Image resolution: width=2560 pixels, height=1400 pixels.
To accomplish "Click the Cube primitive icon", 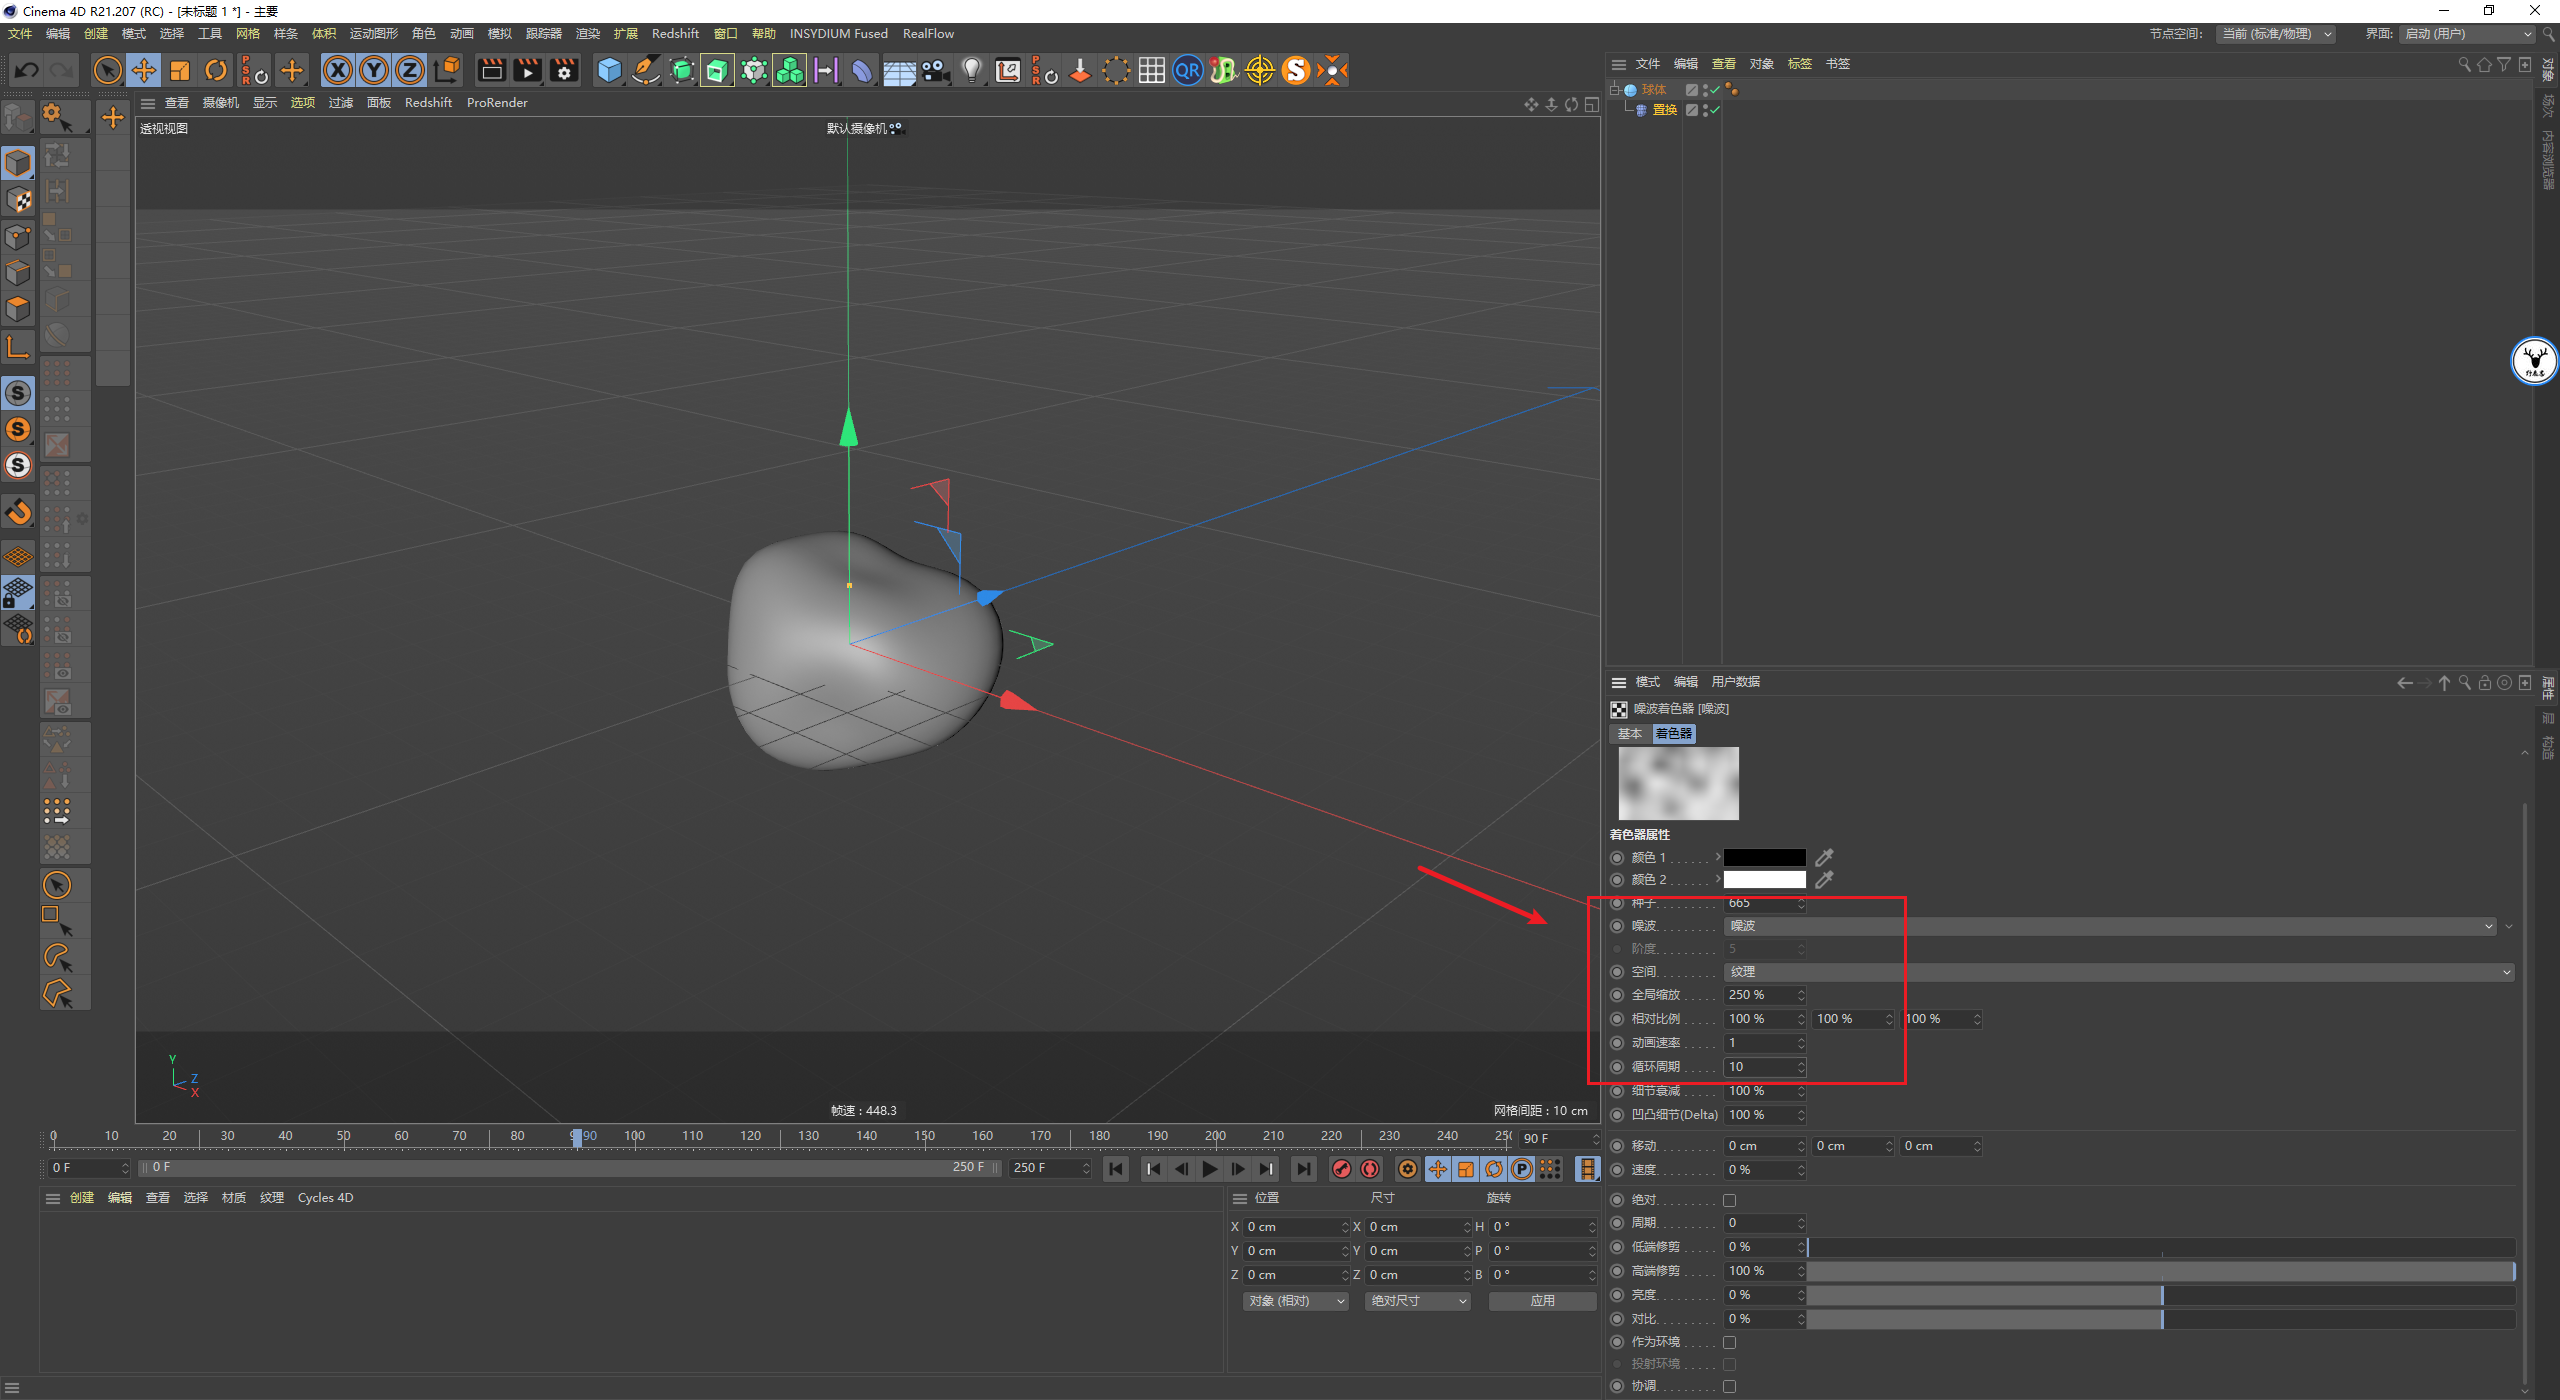I will click(609, 70).
